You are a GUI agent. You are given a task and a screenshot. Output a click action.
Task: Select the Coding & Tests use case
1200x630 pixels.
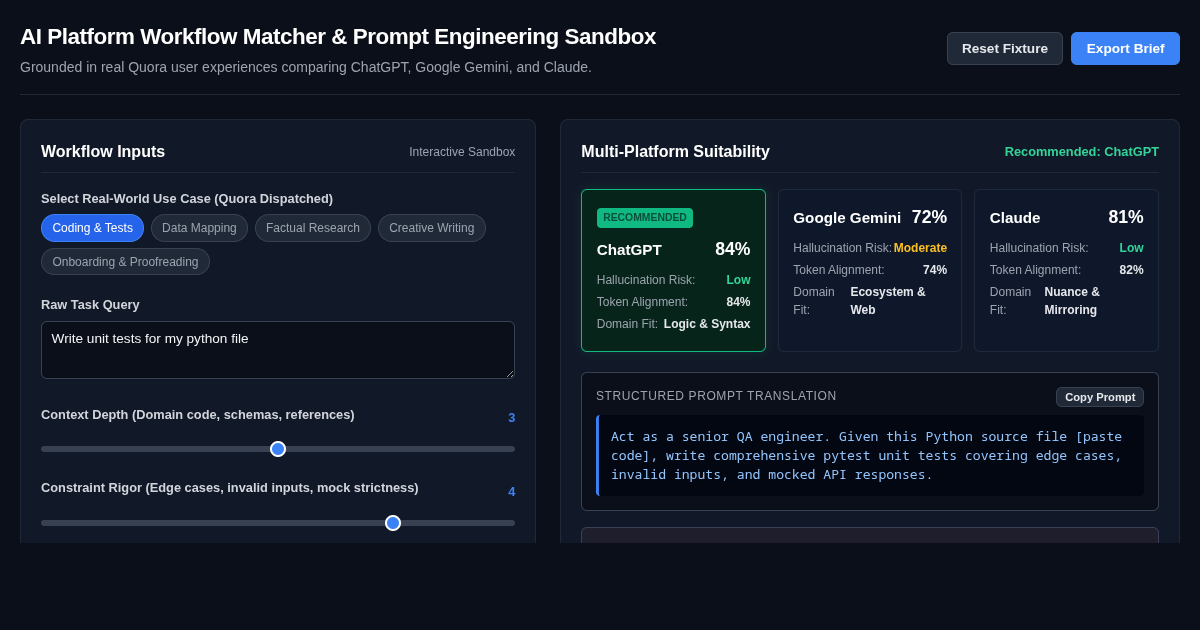(x=92, y=228)
